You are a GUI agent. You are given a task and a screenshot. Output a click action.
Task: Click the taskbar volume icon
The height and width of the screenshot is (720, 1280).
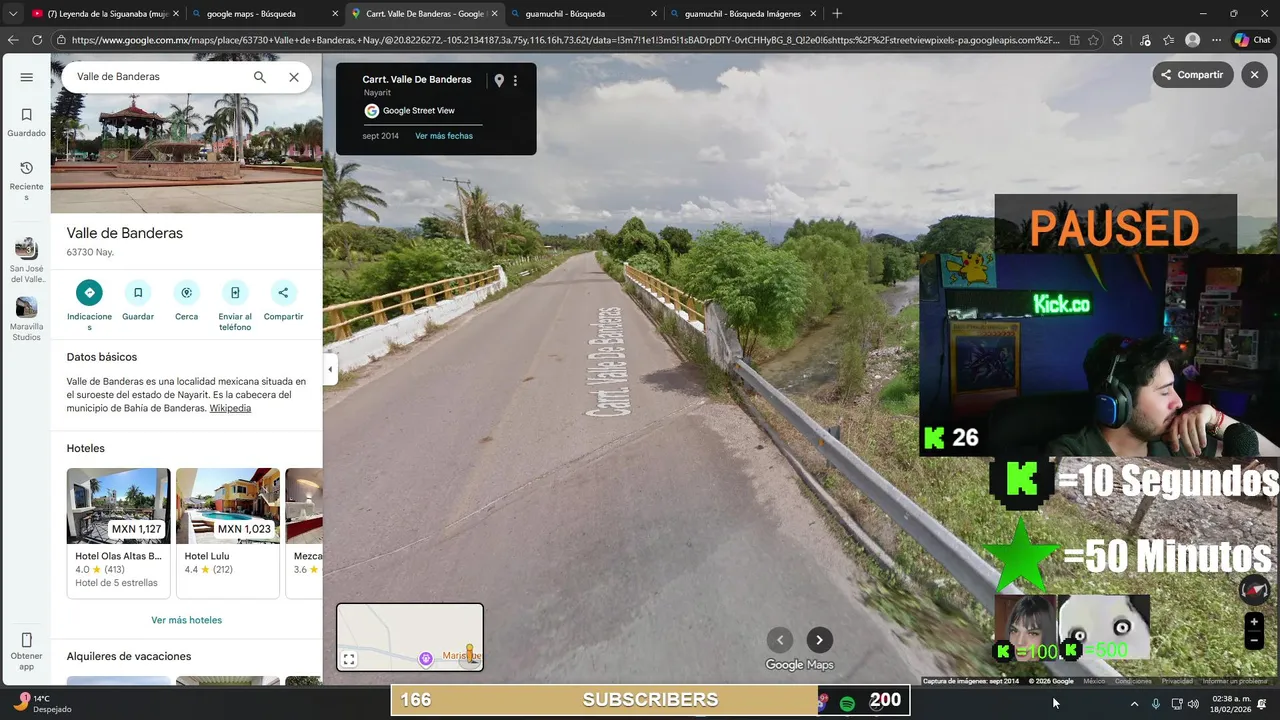[x=1193, y=704]
